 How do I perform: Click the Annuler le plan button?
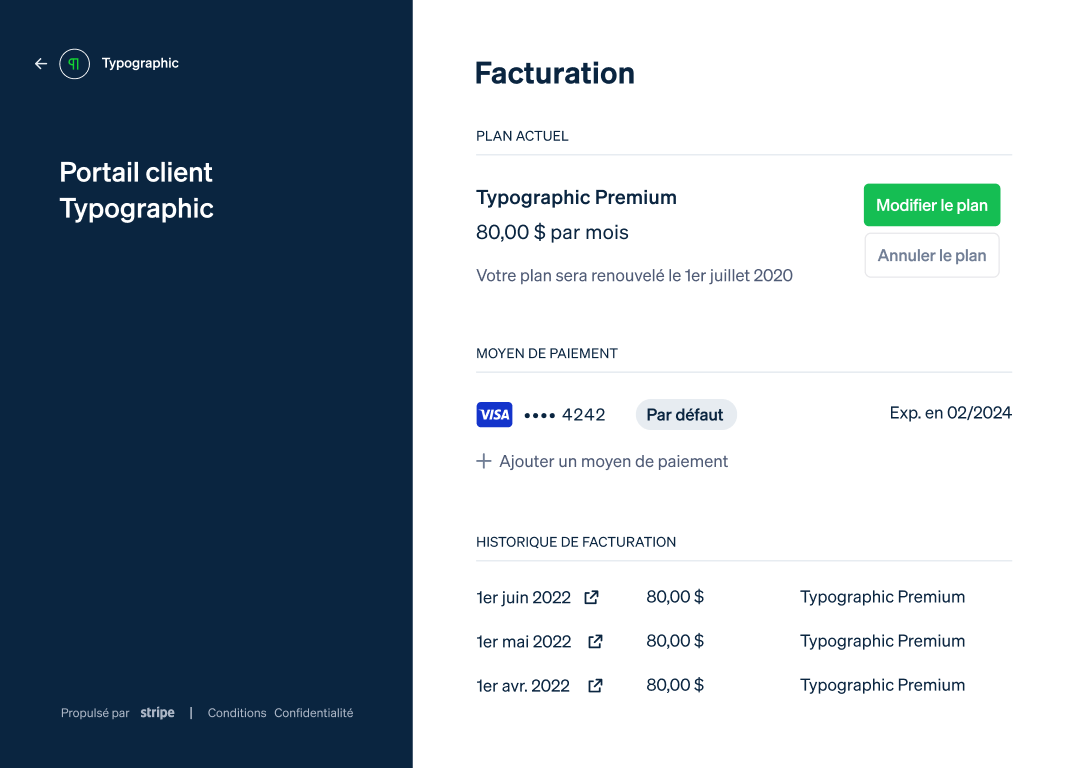click(x=932, y=256)
